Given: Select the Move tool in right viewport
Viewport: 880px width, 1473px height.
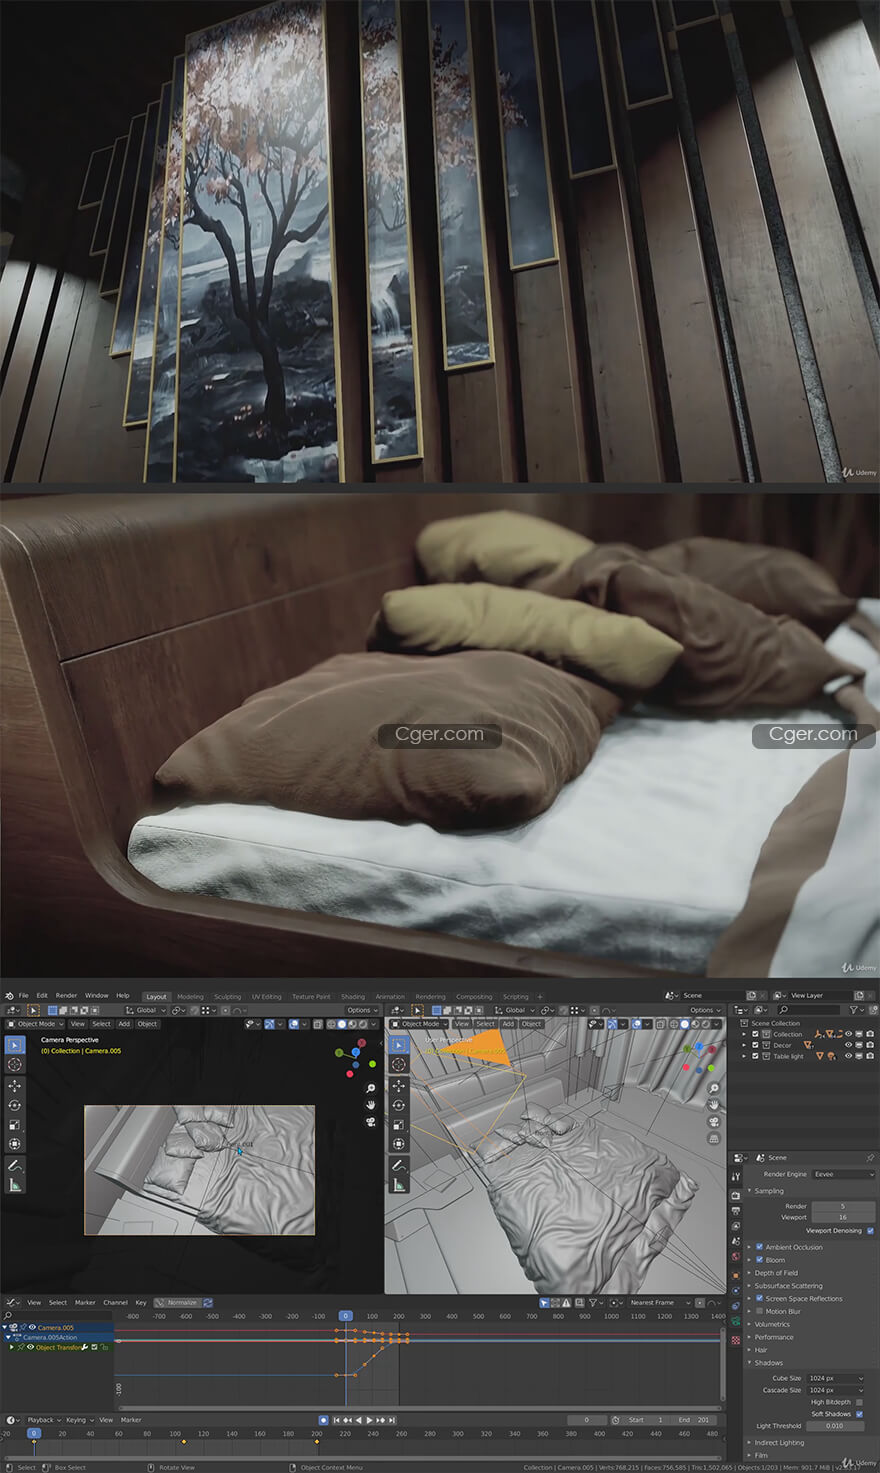Looking at the screenshot, I should coord(398,1085).
